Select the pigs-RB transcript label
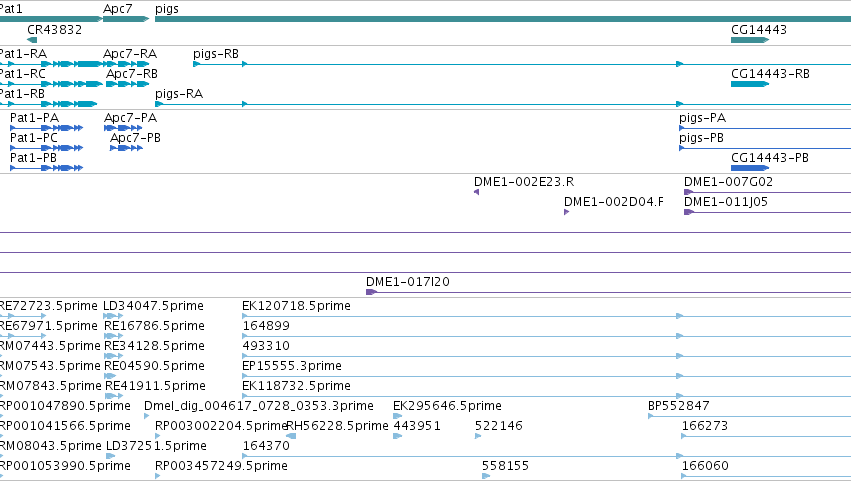 [x=216, y=54]
